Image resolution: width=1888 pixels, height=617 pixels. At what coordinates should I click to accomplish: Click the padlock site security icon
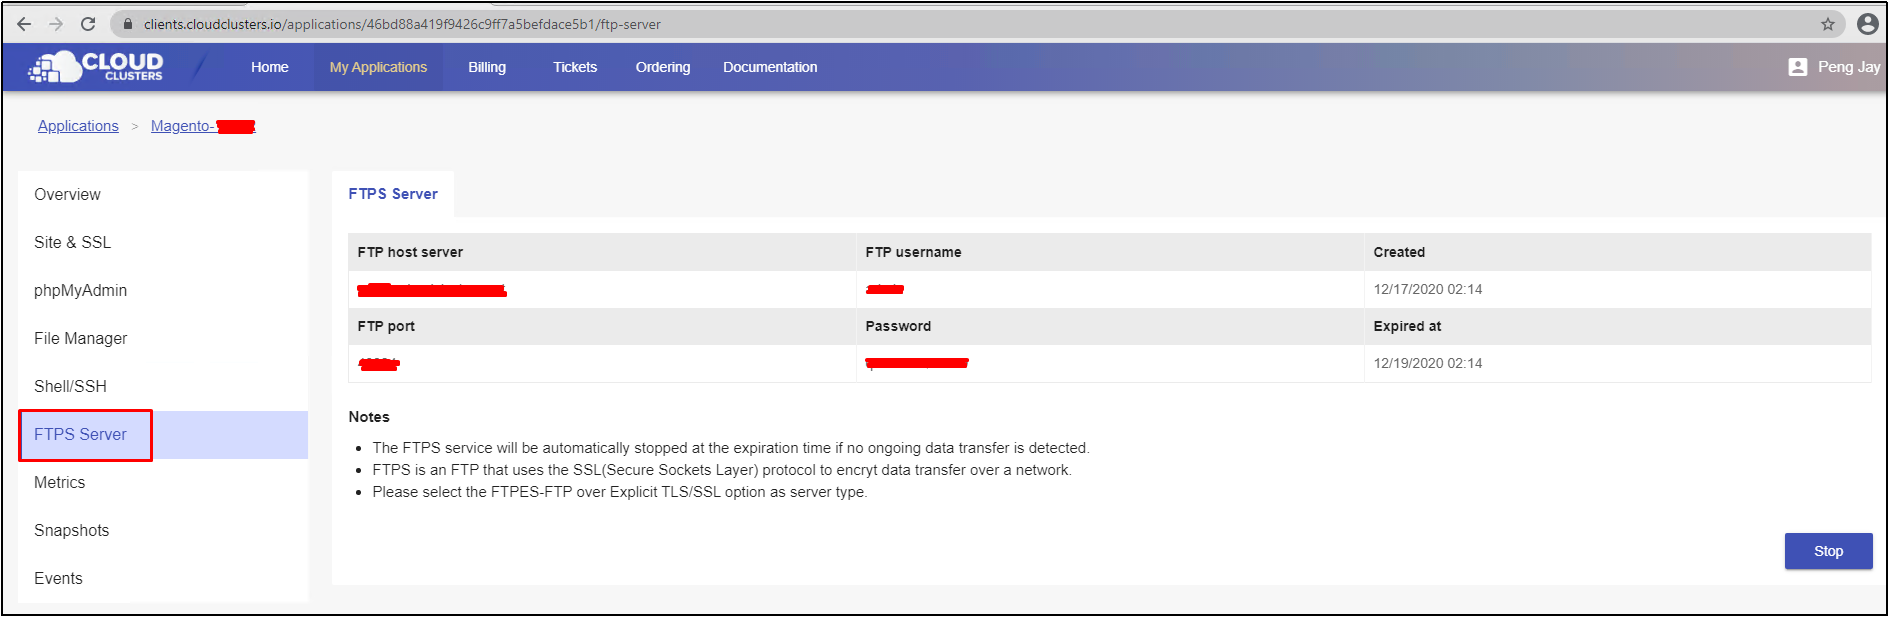pyautogui.click(x=128, y=24)
